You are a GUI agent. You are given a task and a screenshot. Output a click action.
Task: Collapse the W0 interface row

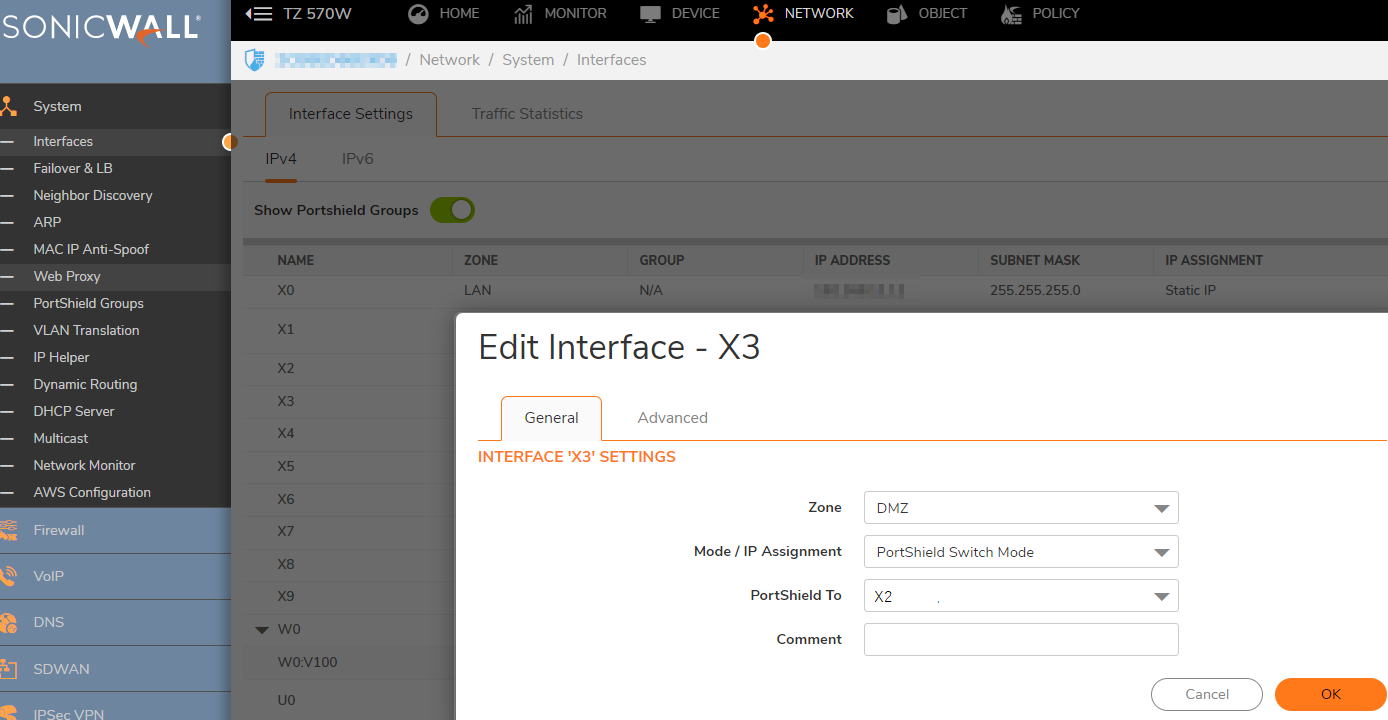coord(262,630)
